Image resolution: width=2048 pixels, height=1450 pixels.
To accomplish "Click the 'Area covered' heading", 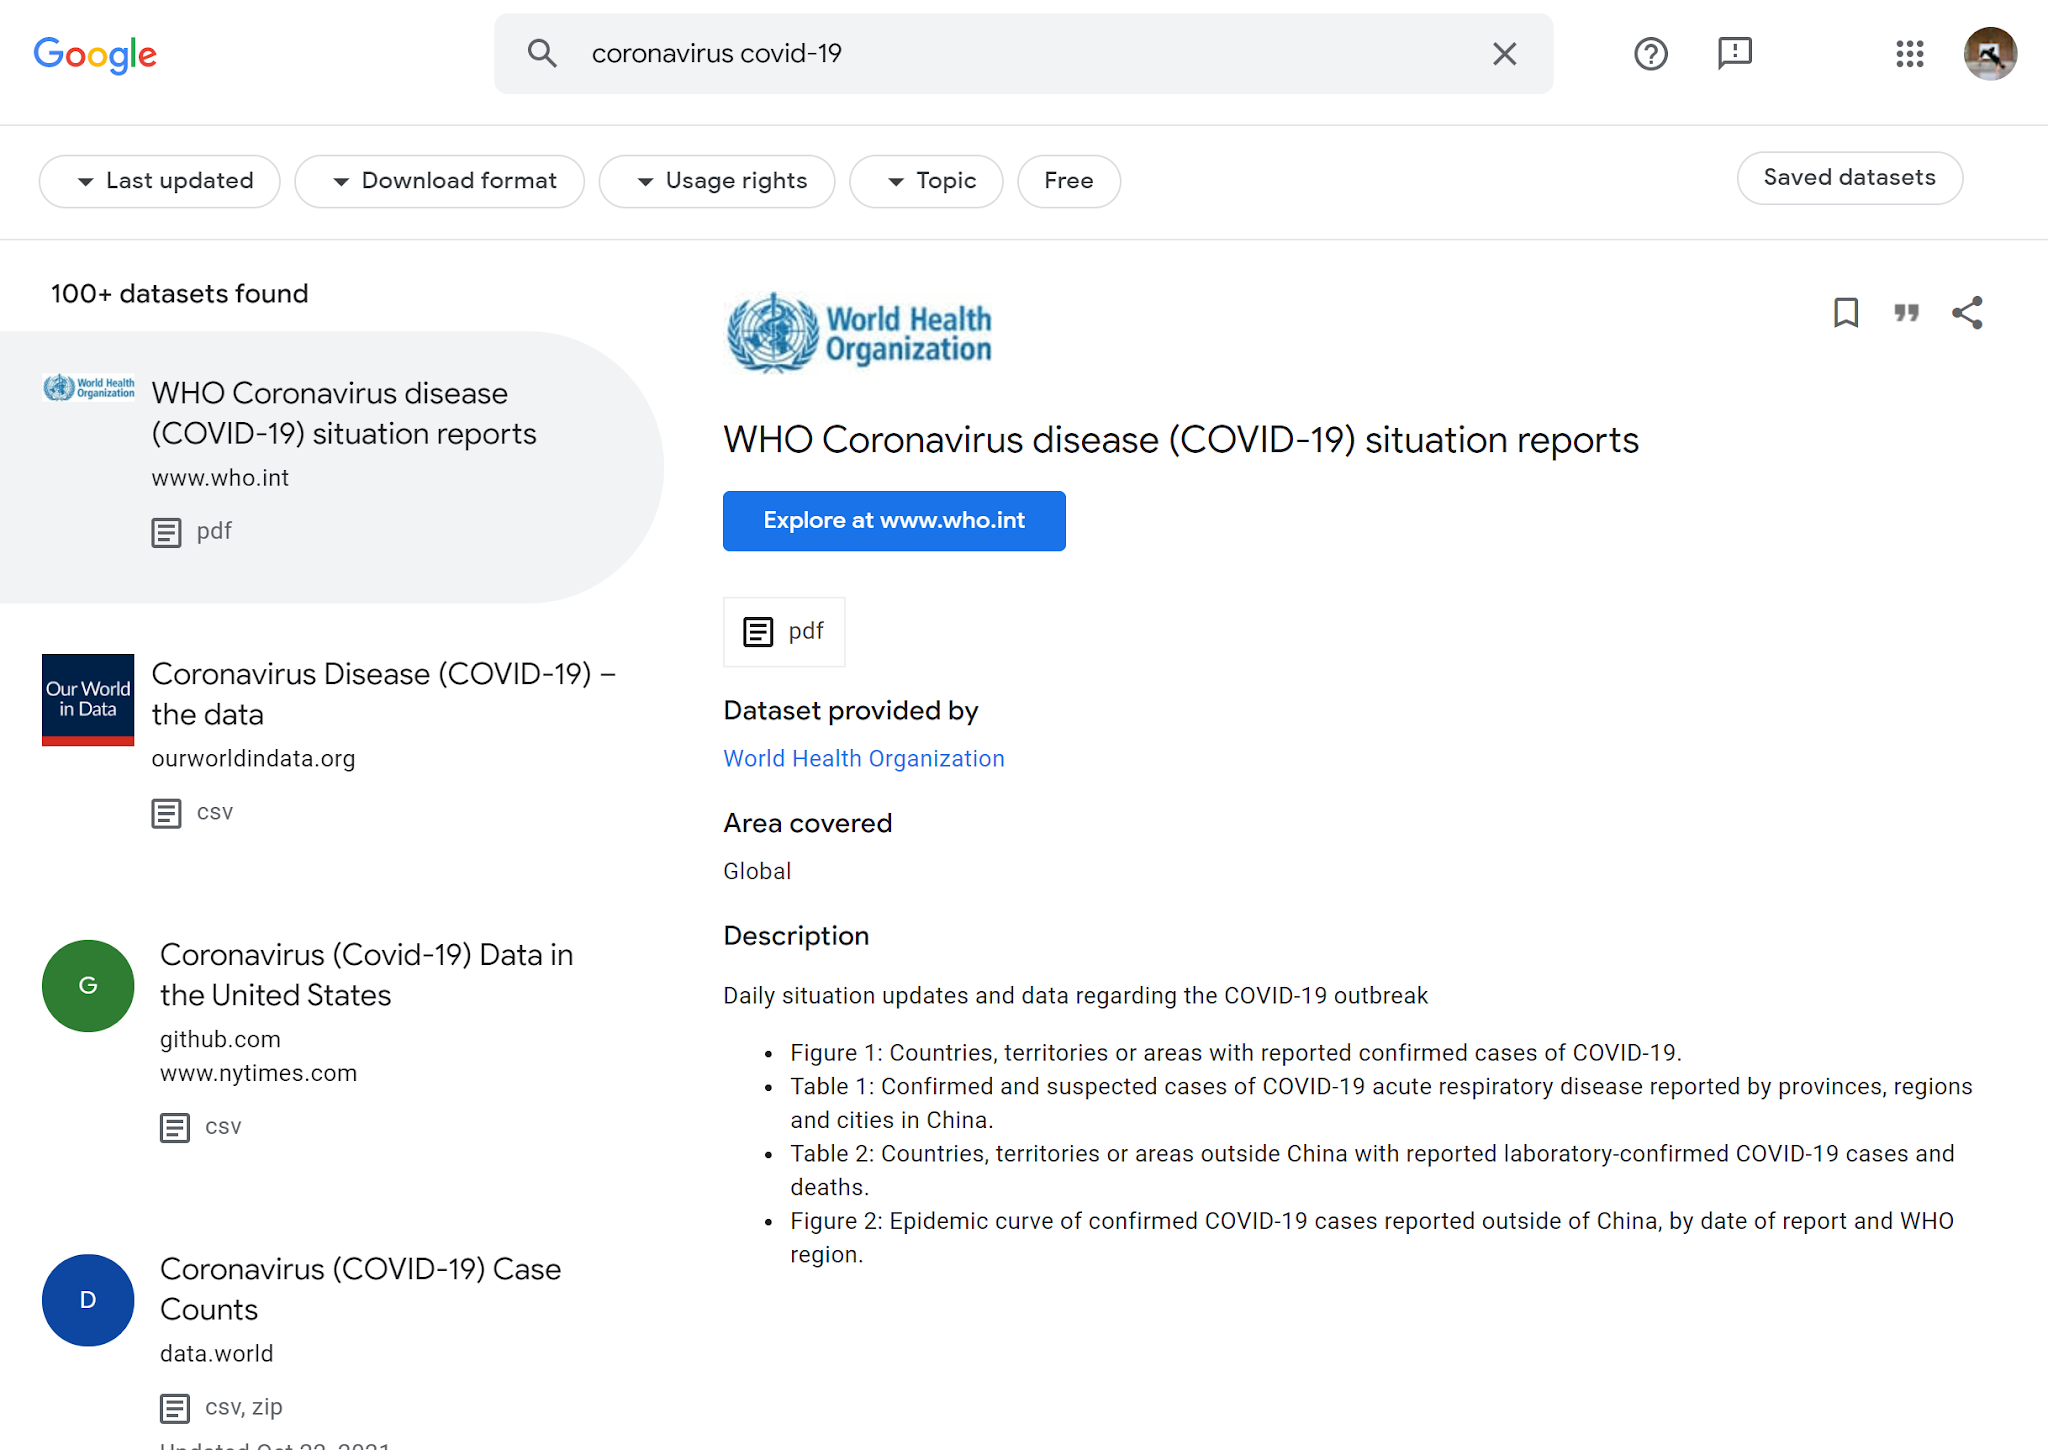I will (808, 824).
